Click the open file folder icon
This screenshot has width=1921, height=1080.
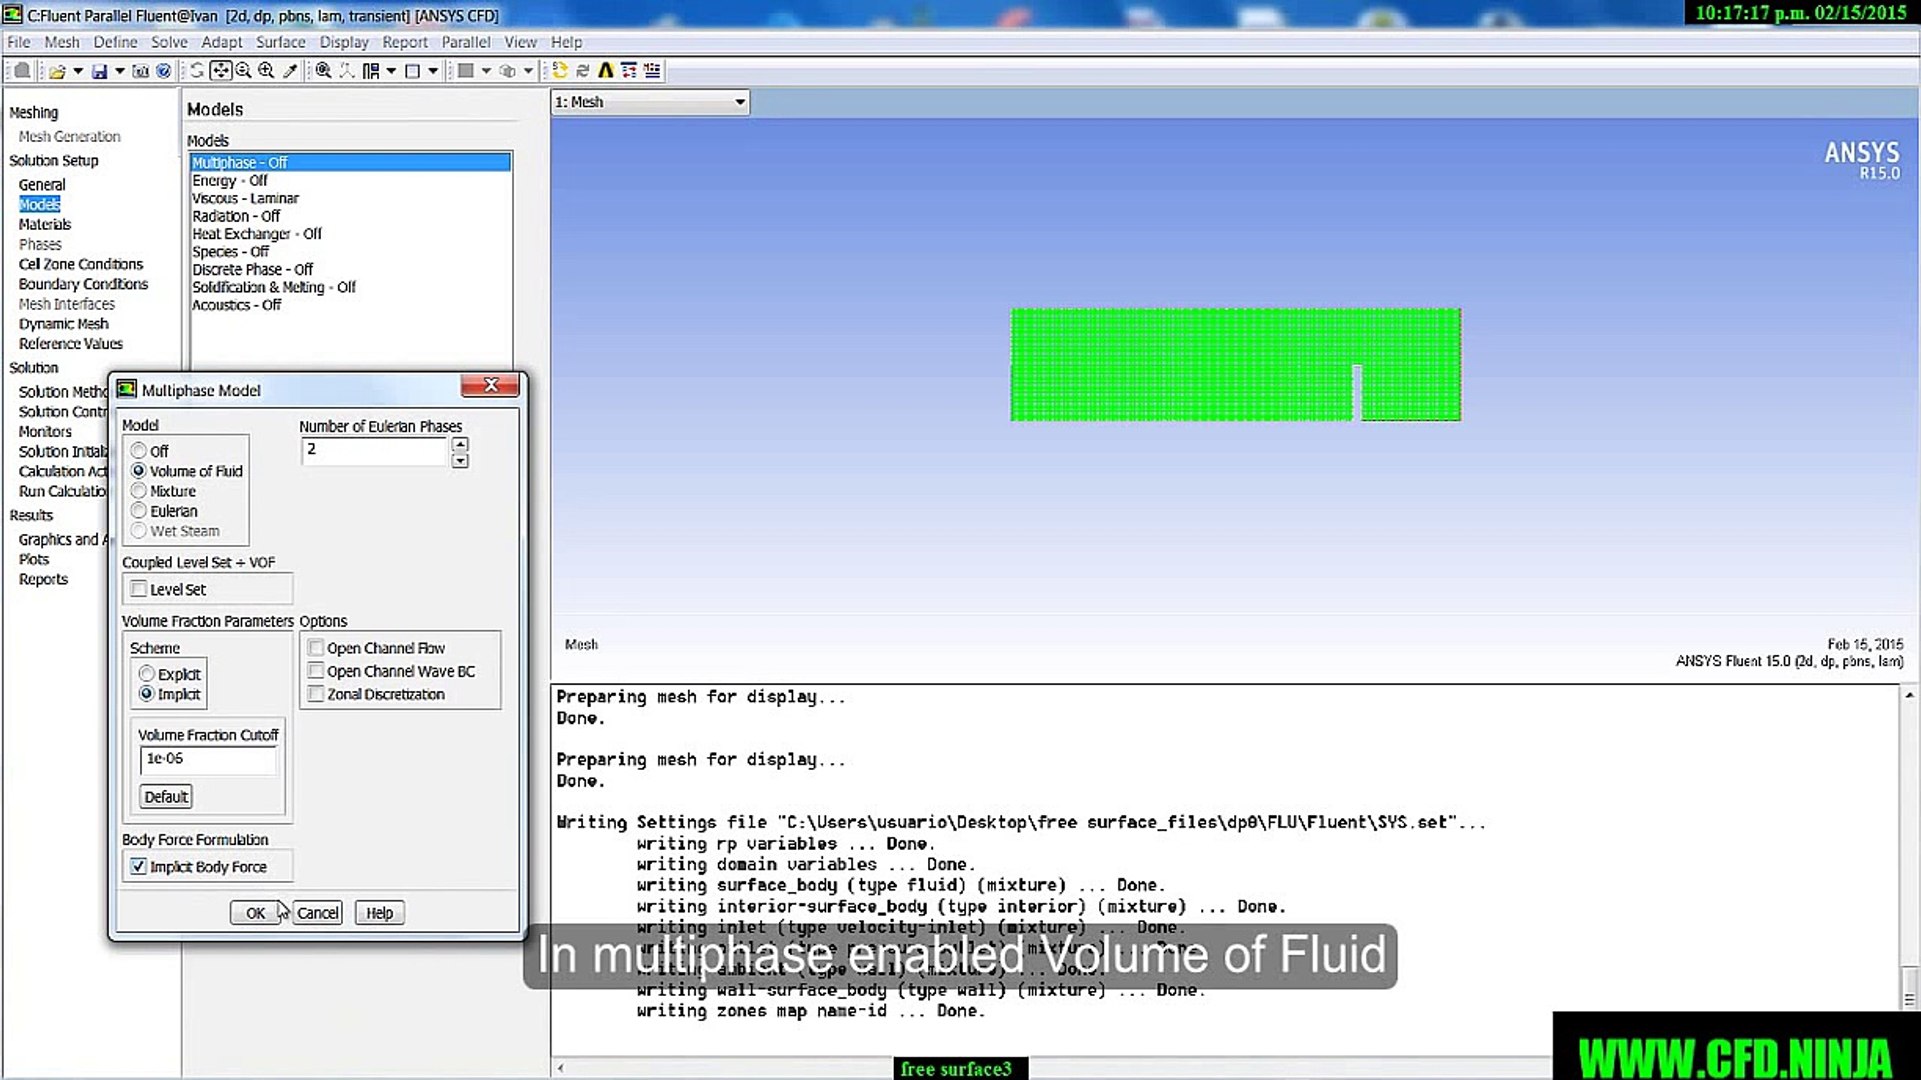[x=57, y=71]
